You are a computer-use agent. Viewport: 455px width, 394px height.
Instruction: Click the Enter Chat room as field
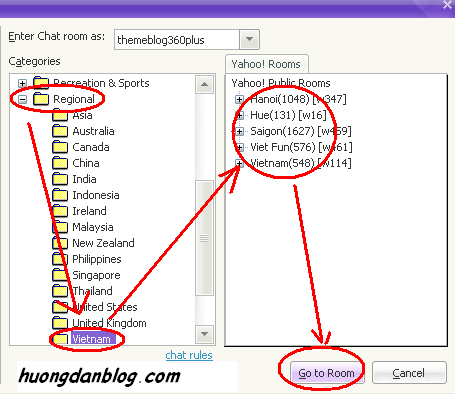[x=177, y=40]
